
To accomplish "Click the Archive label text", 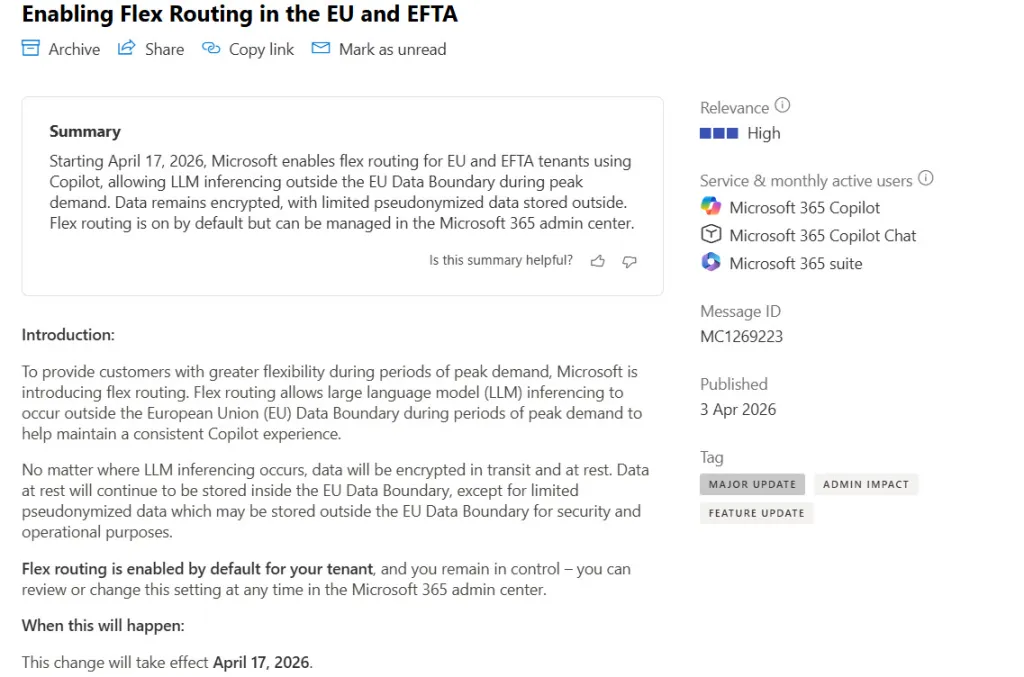I will pyautogui.click(x=74, y=49).
